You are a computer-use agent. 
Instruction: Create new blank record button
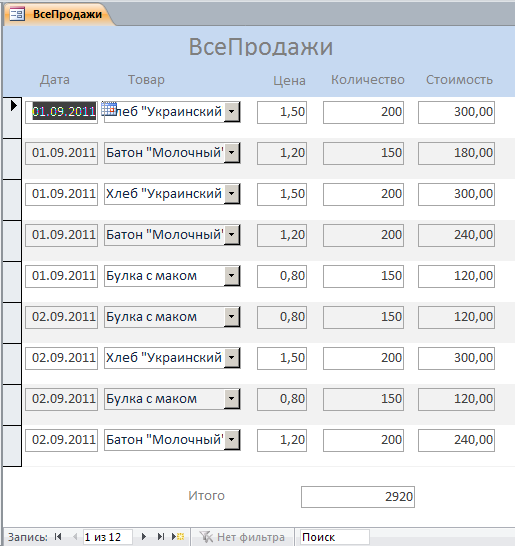(178, 537)
